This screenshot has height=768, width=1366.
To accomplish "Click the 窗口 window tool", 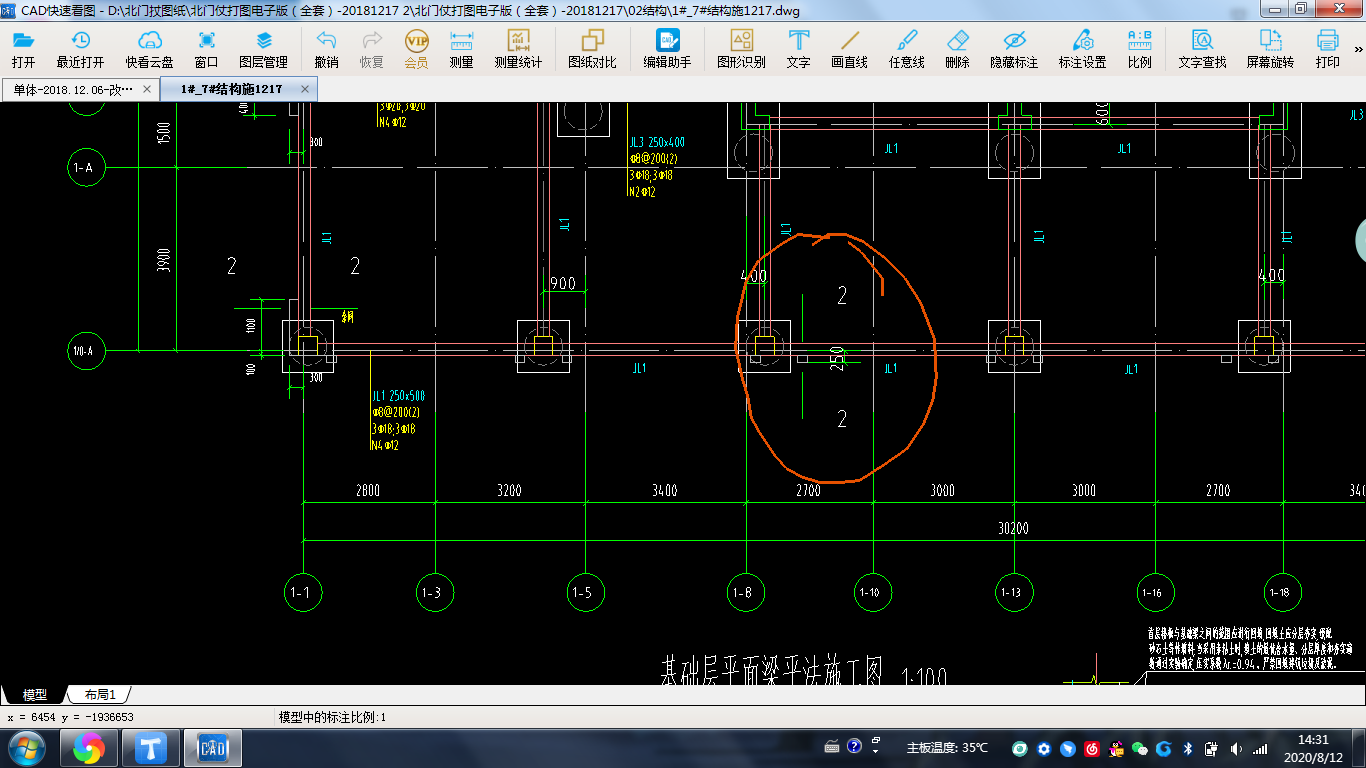I will tap(207, 49).
